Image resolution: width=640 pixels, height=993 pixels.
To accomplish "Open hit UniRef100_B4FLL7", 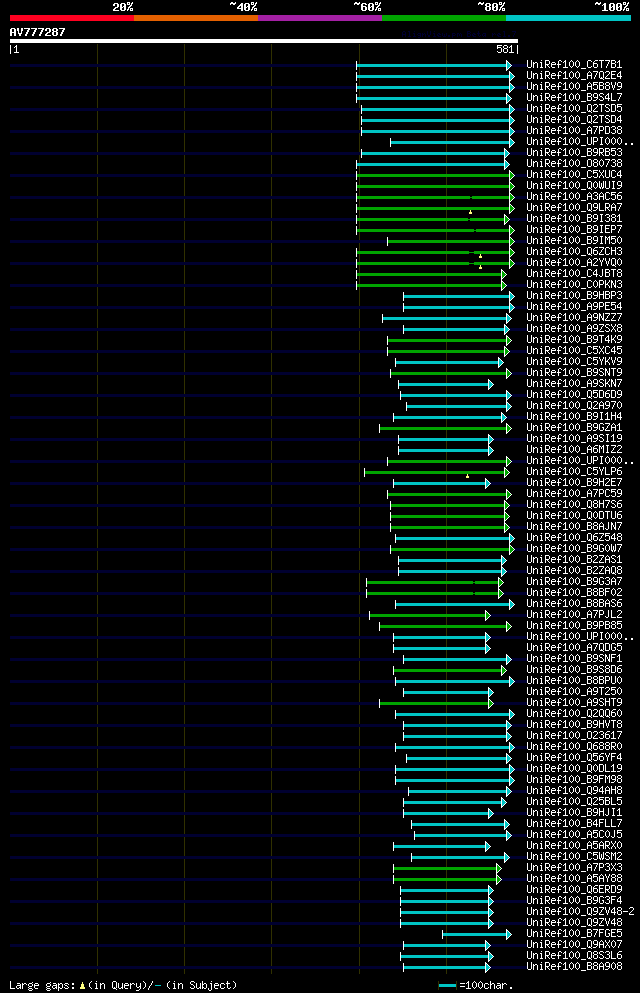I will [x=574, y=824].
